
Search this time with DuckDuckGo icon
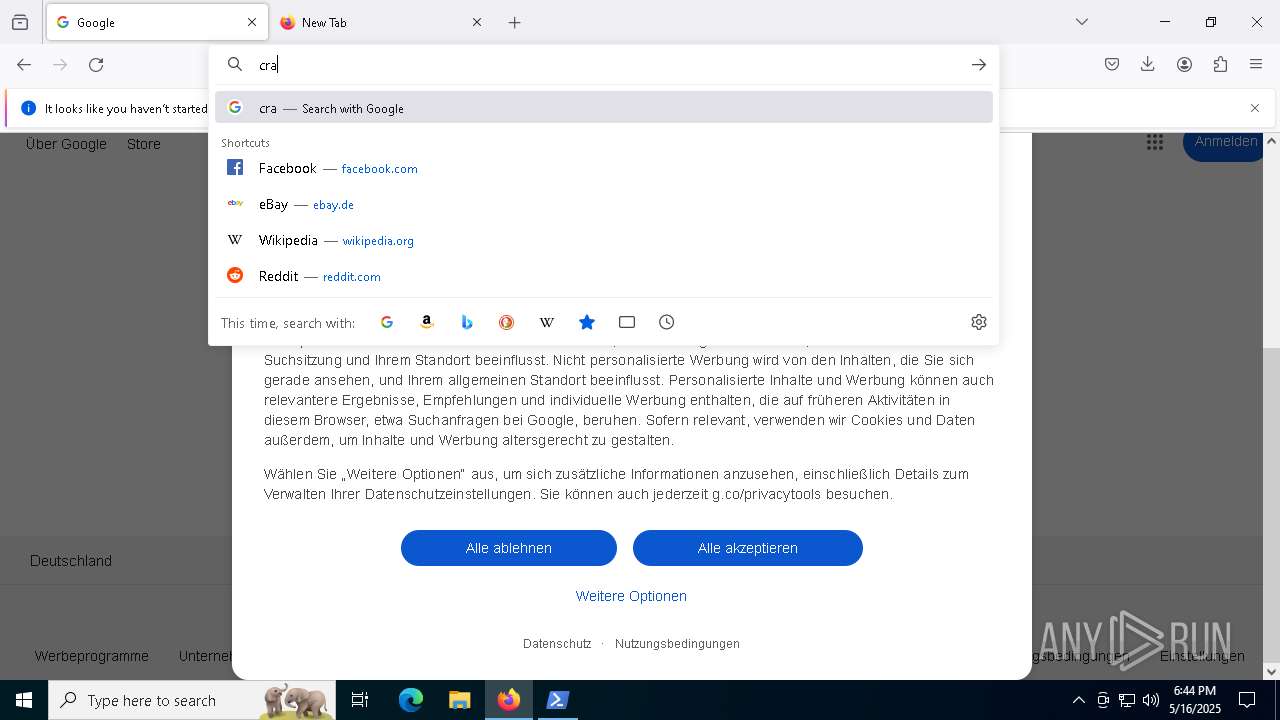tap(507, 322)
